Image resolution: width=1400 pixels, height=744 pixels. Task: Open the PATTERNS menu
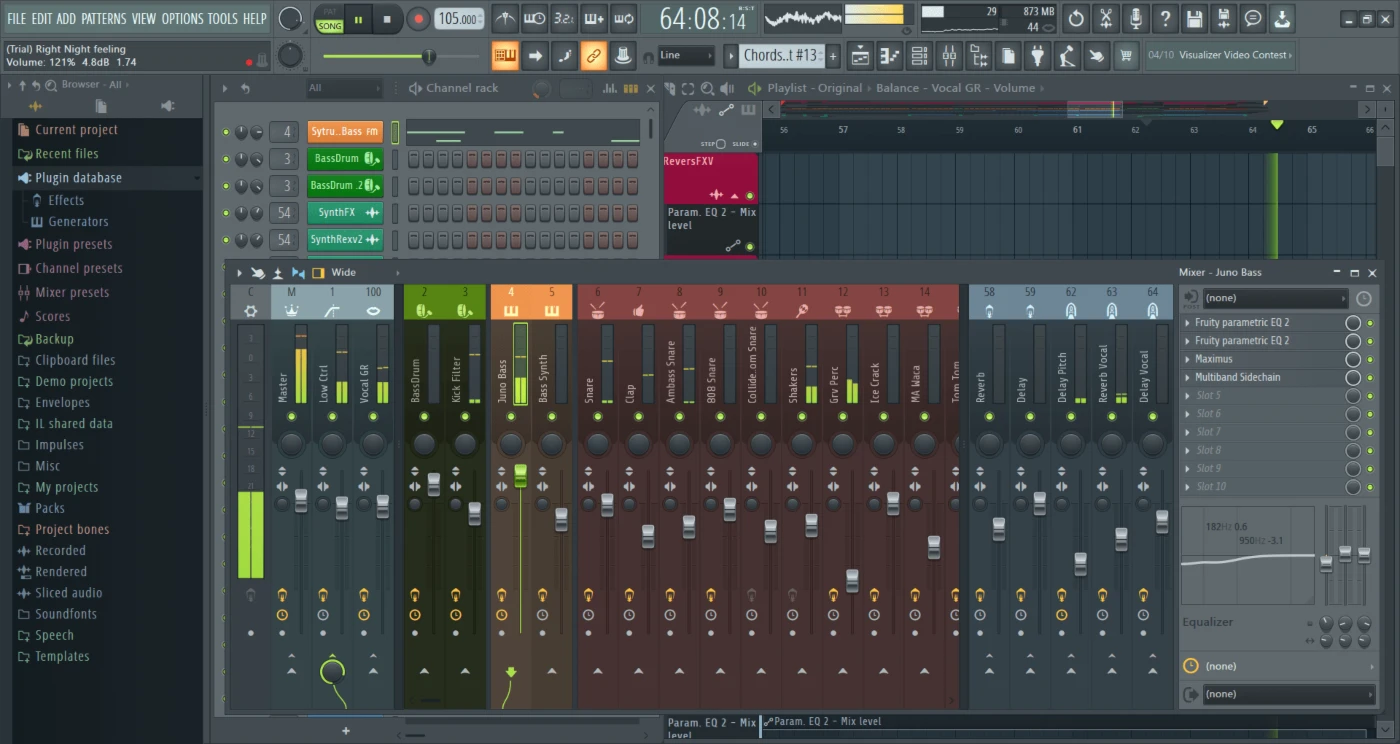point(103,18)
